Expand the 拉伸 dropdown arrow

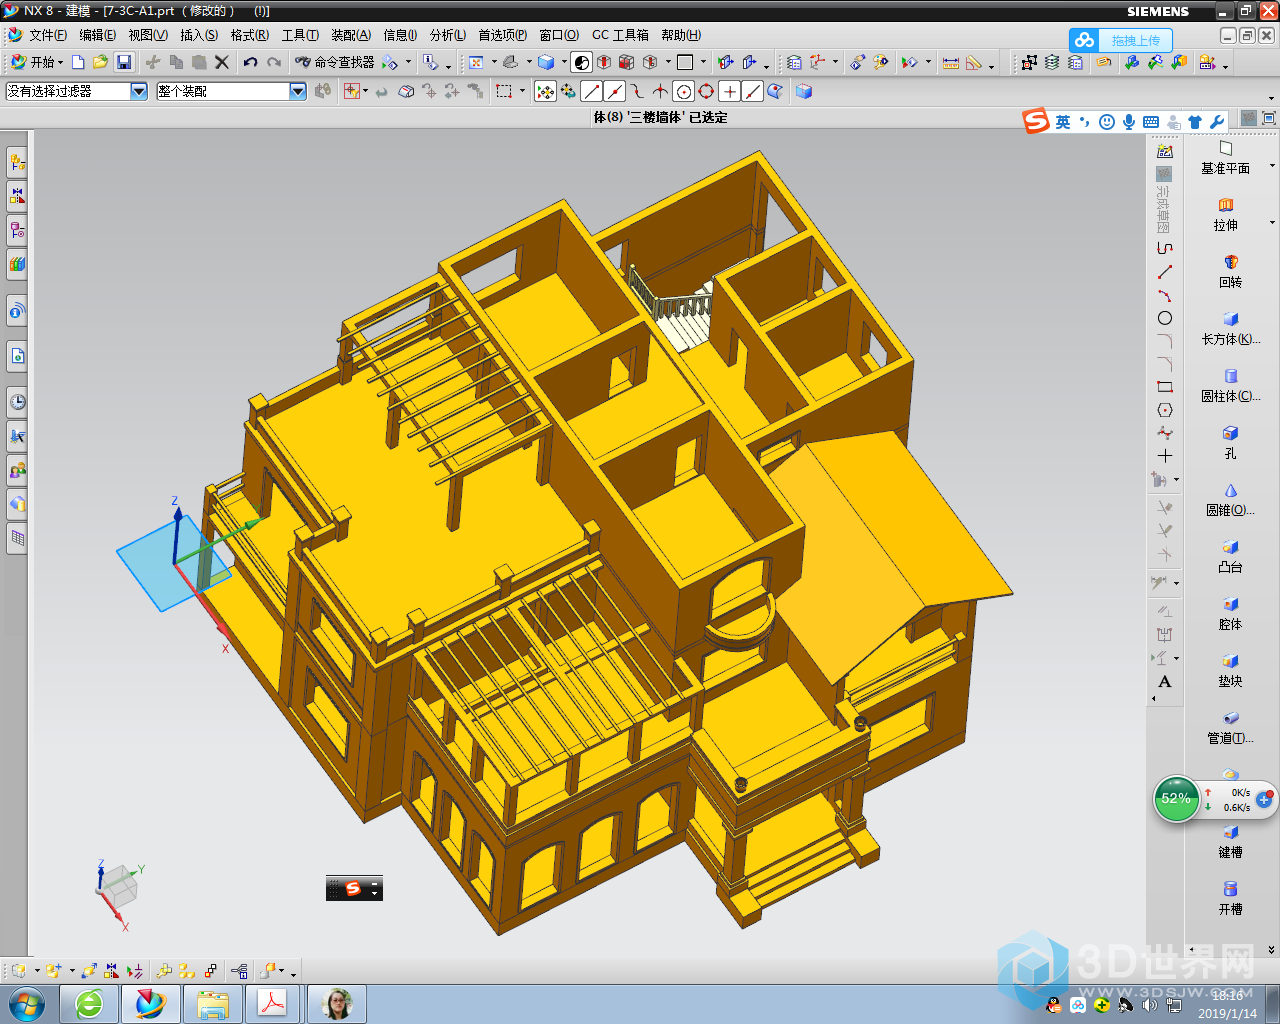point(1272,223)
